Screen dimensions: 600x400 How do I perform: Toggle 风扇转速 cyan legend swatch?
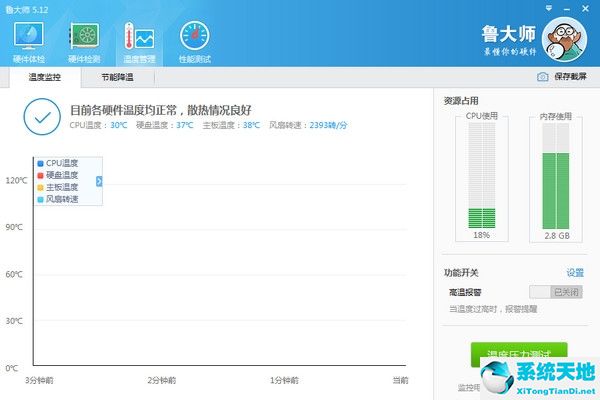coord(40,199)
